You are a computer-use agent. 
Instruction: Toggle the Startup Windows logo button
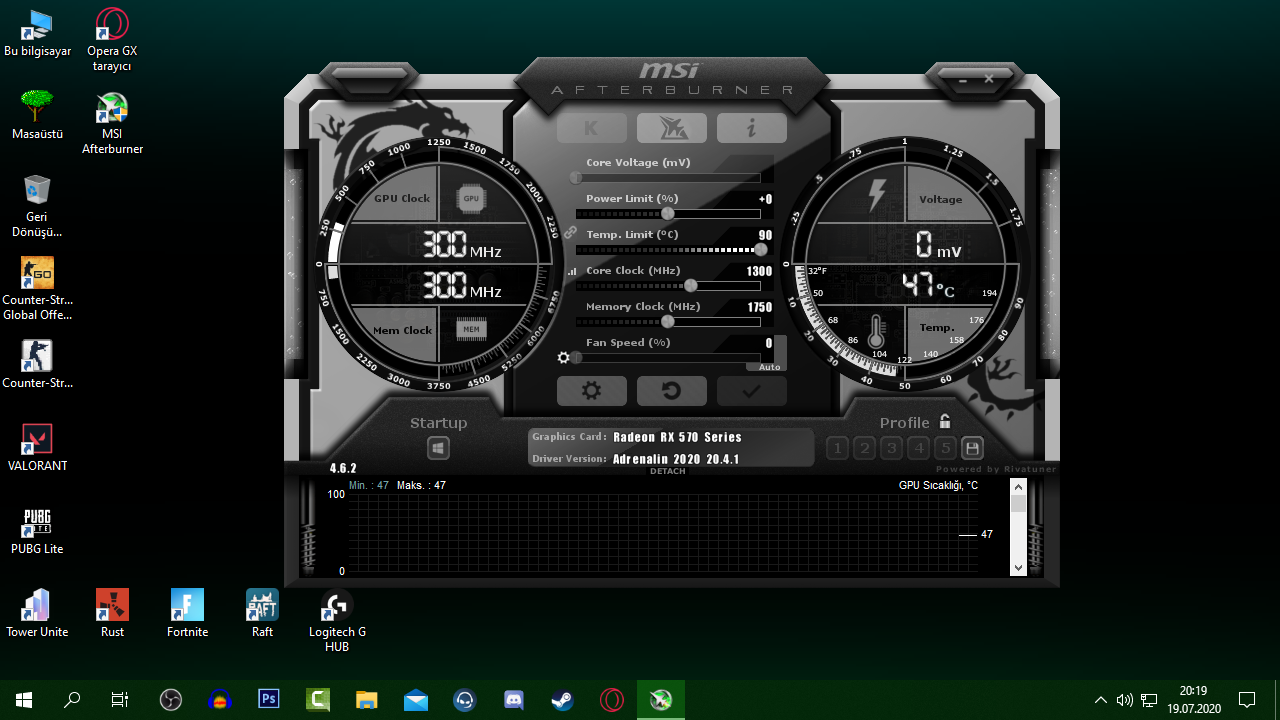pos(438,448)
